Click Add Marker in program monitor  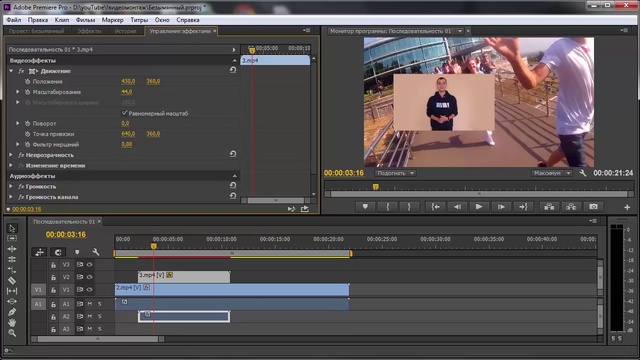point(365,207)
